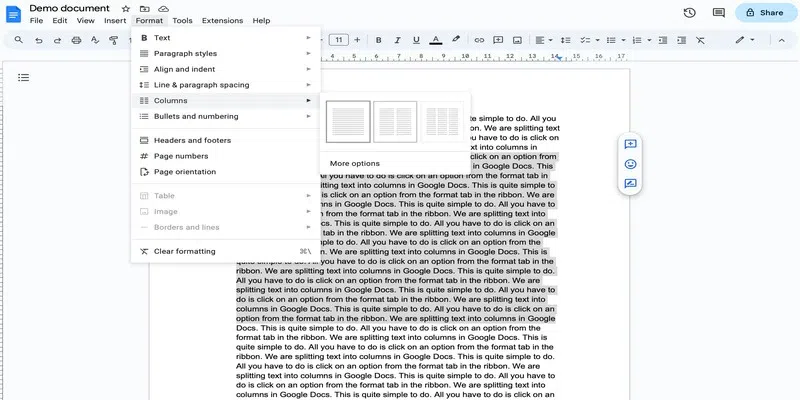Open checklist dropdown arrow

597,40
